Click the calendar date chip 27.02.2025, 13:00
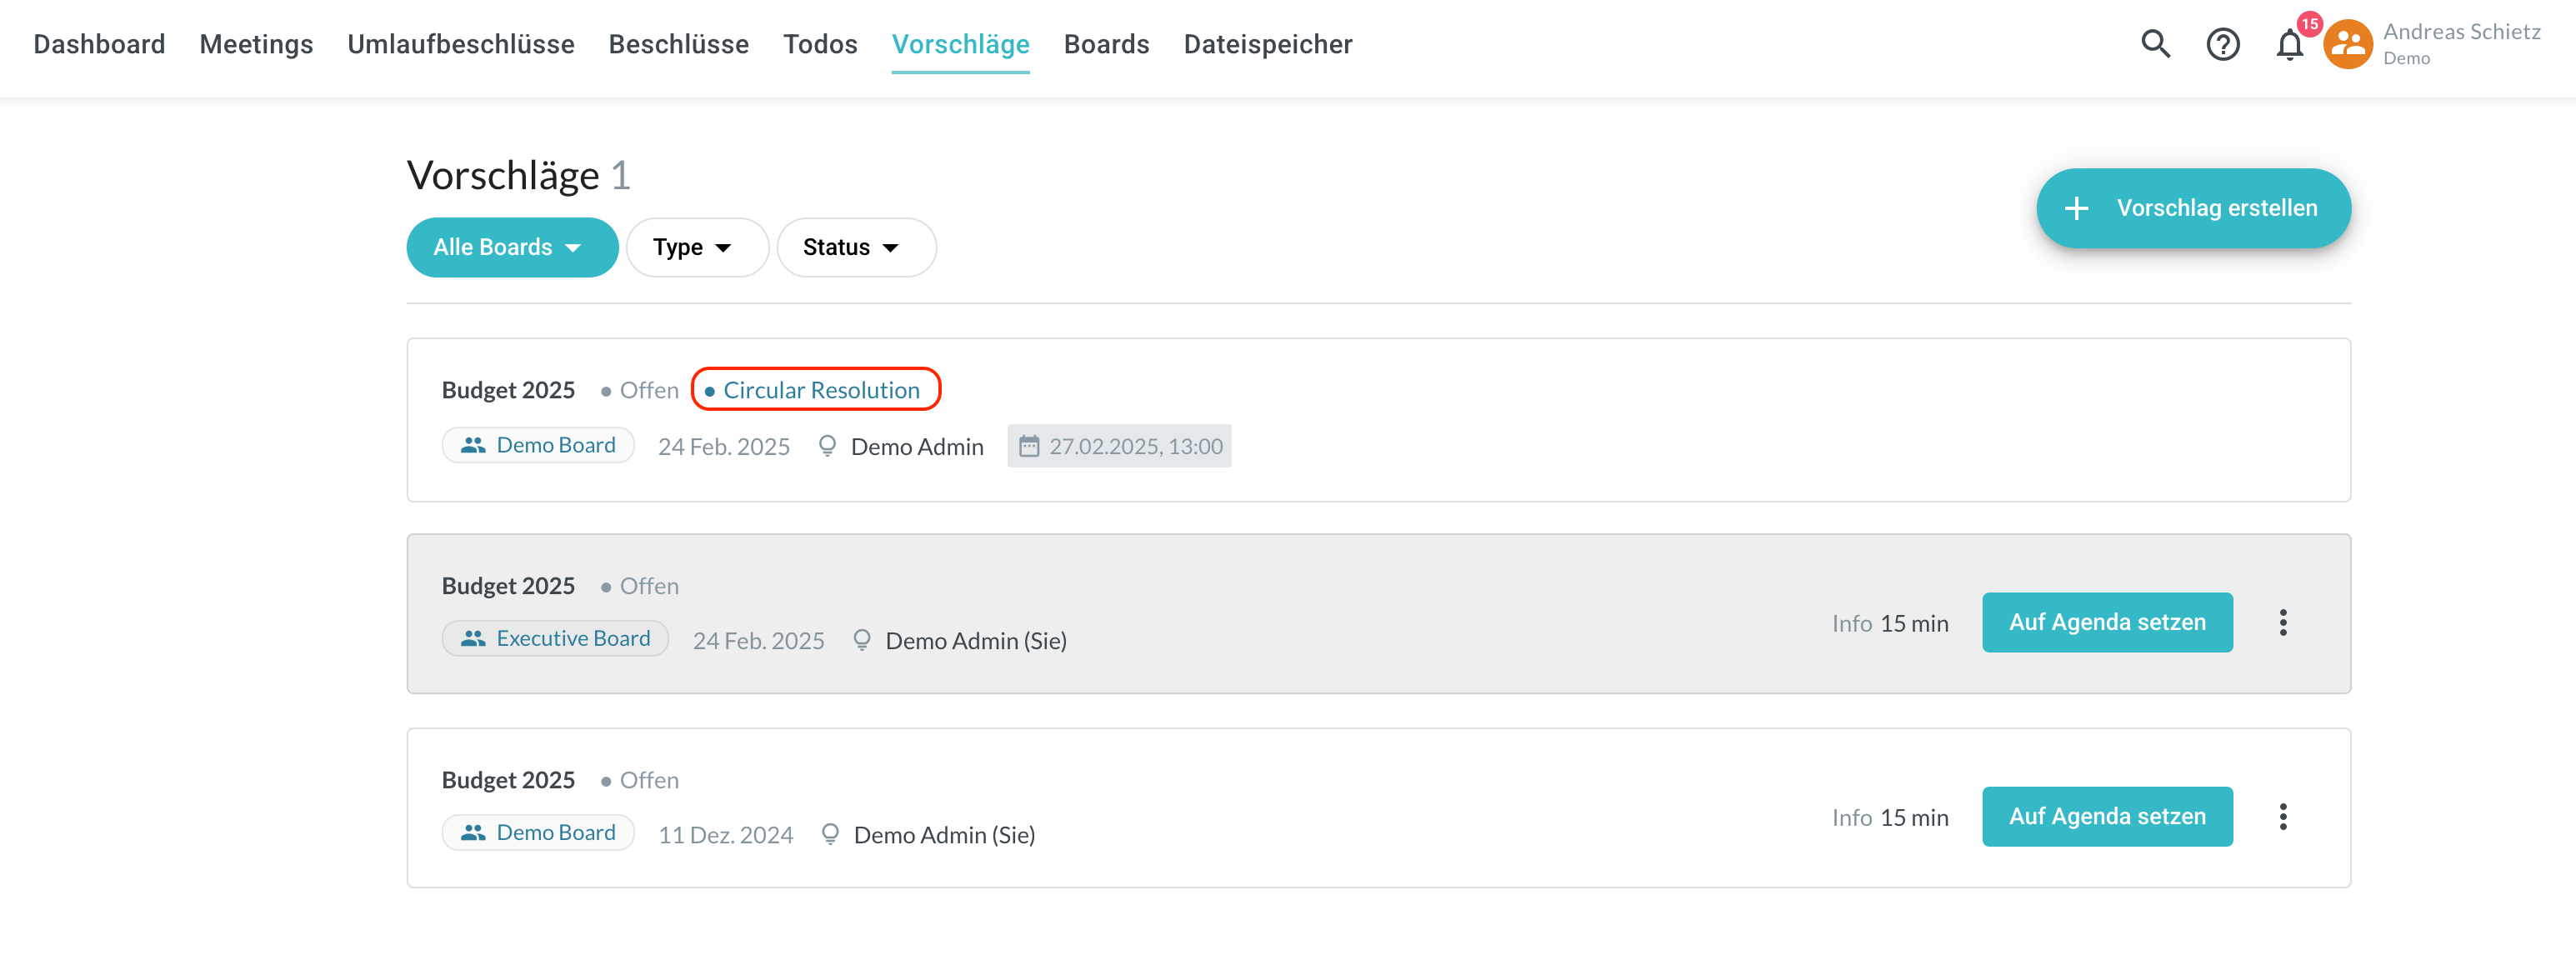 coord(1119,446)
